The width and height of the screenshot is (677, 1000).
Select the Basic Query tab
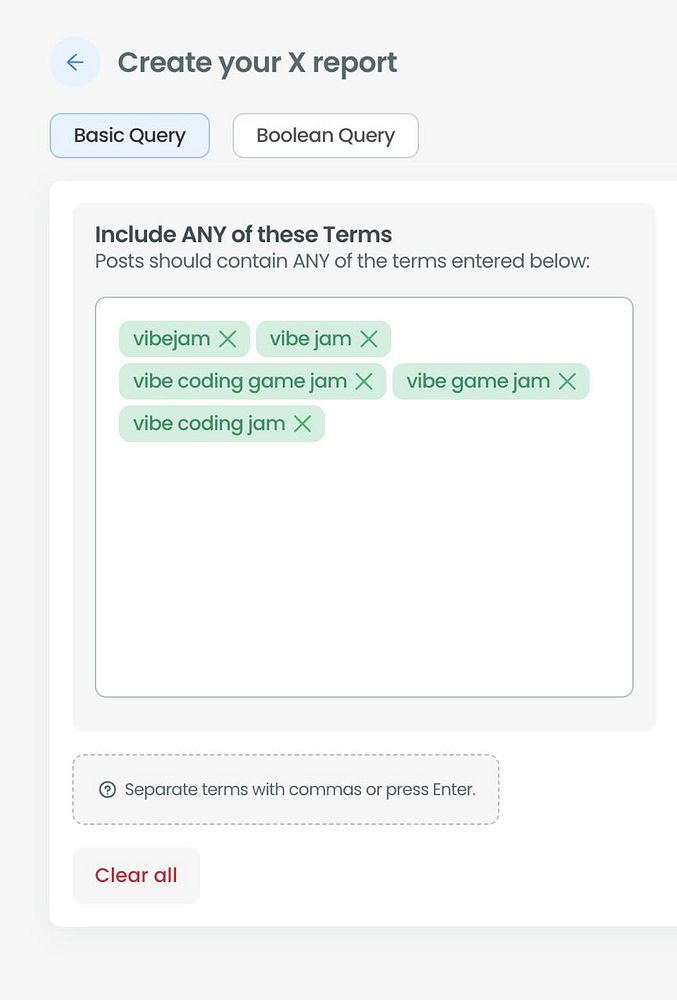(130, 136)
